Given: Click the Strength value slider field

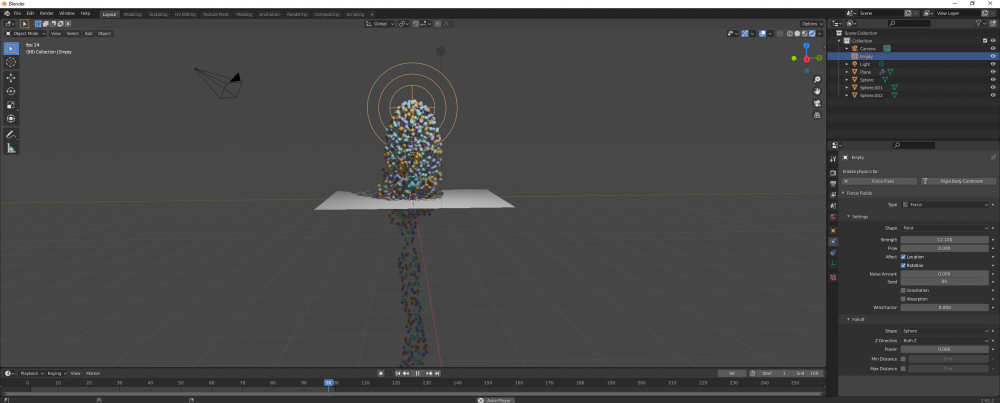Looking at the screenshot, I should [x=944, y=240].
